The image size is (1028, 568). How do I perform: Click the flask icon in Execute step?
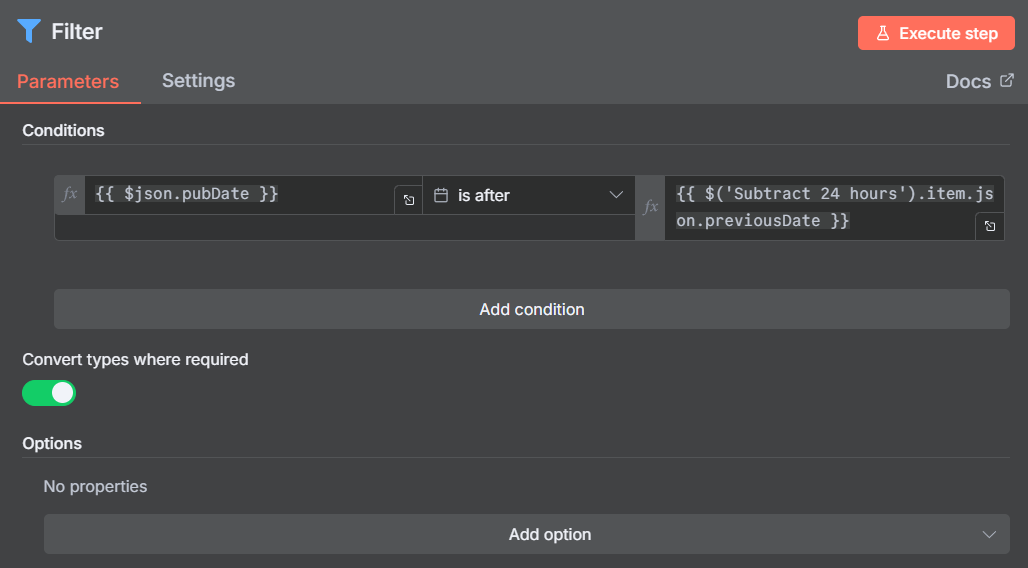click(x=883, y=33)
